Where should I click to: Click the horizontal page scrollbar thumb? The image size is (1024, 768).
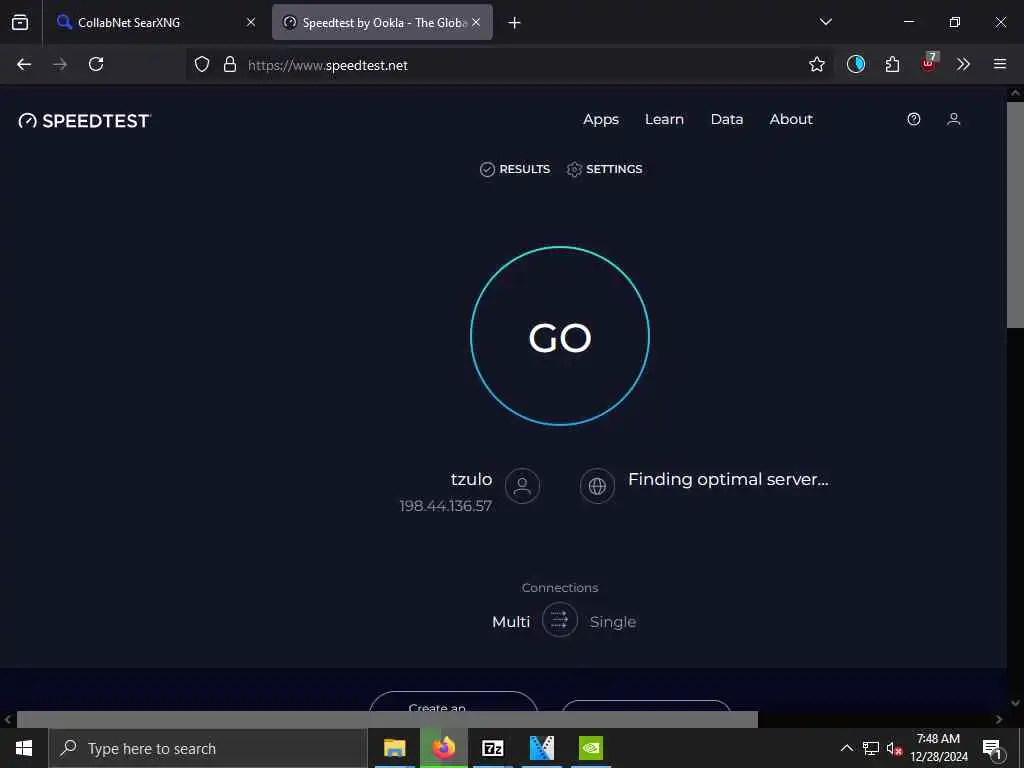click(x=387, y=719)
